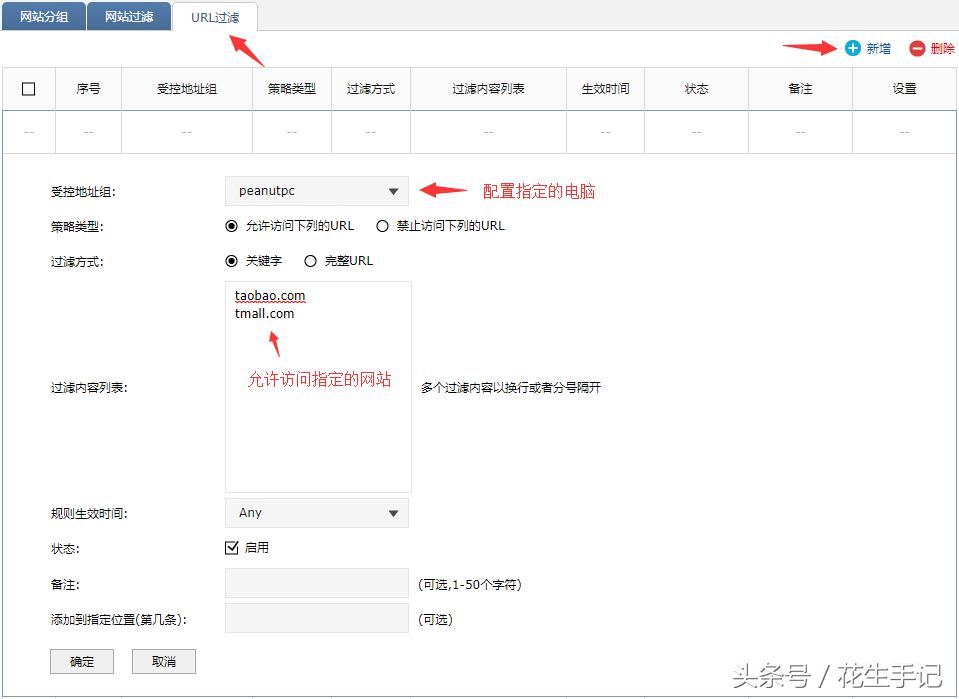Viewport: 959px width, 699px height.
Task: Check the select-all checkbox in table header
Action: pos(29,88)
